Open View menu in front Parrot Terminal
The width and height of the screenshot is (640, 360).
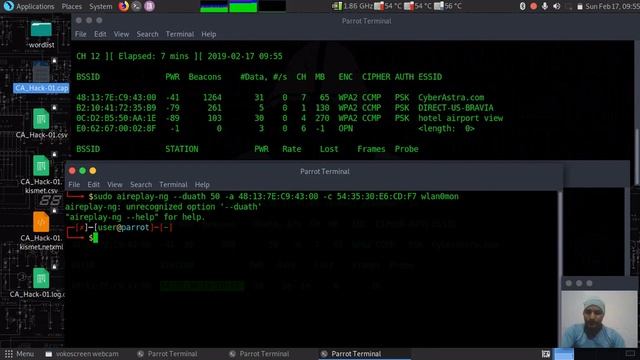coord(115,184)
